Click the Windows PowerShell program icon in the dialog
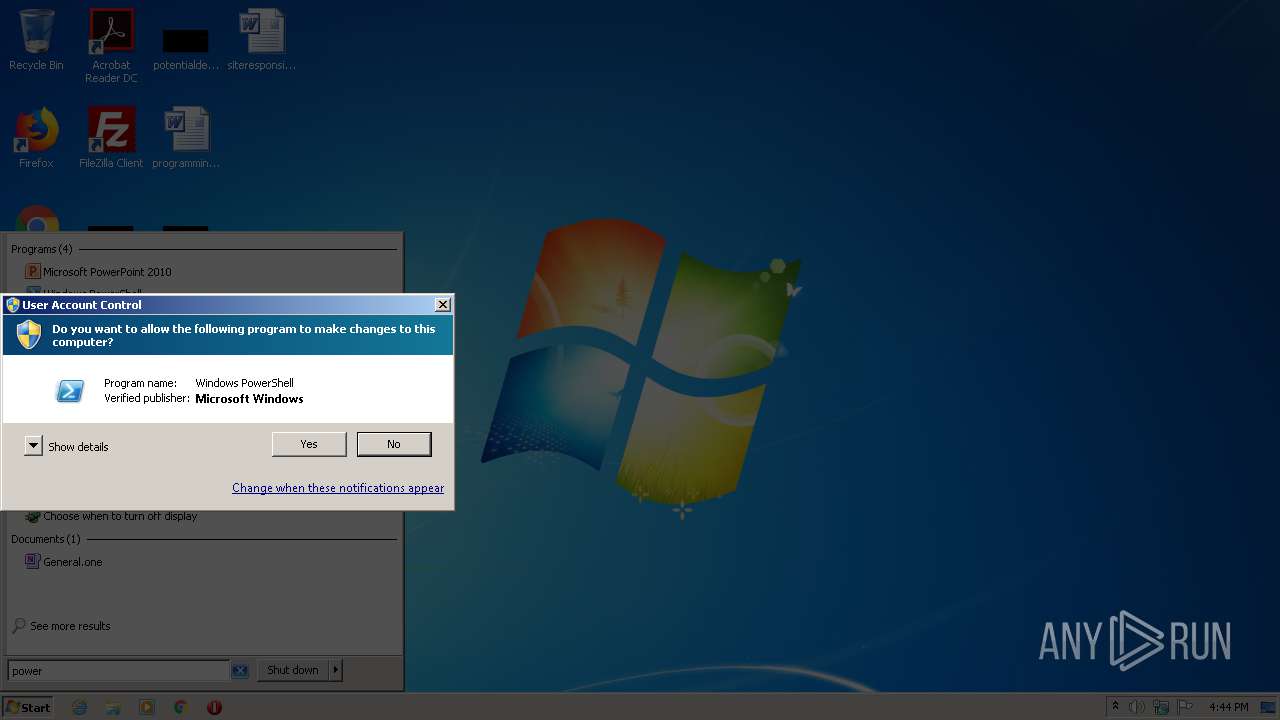Image resolution: width=1280 pixels, height=720 pixels. (70, 391)
